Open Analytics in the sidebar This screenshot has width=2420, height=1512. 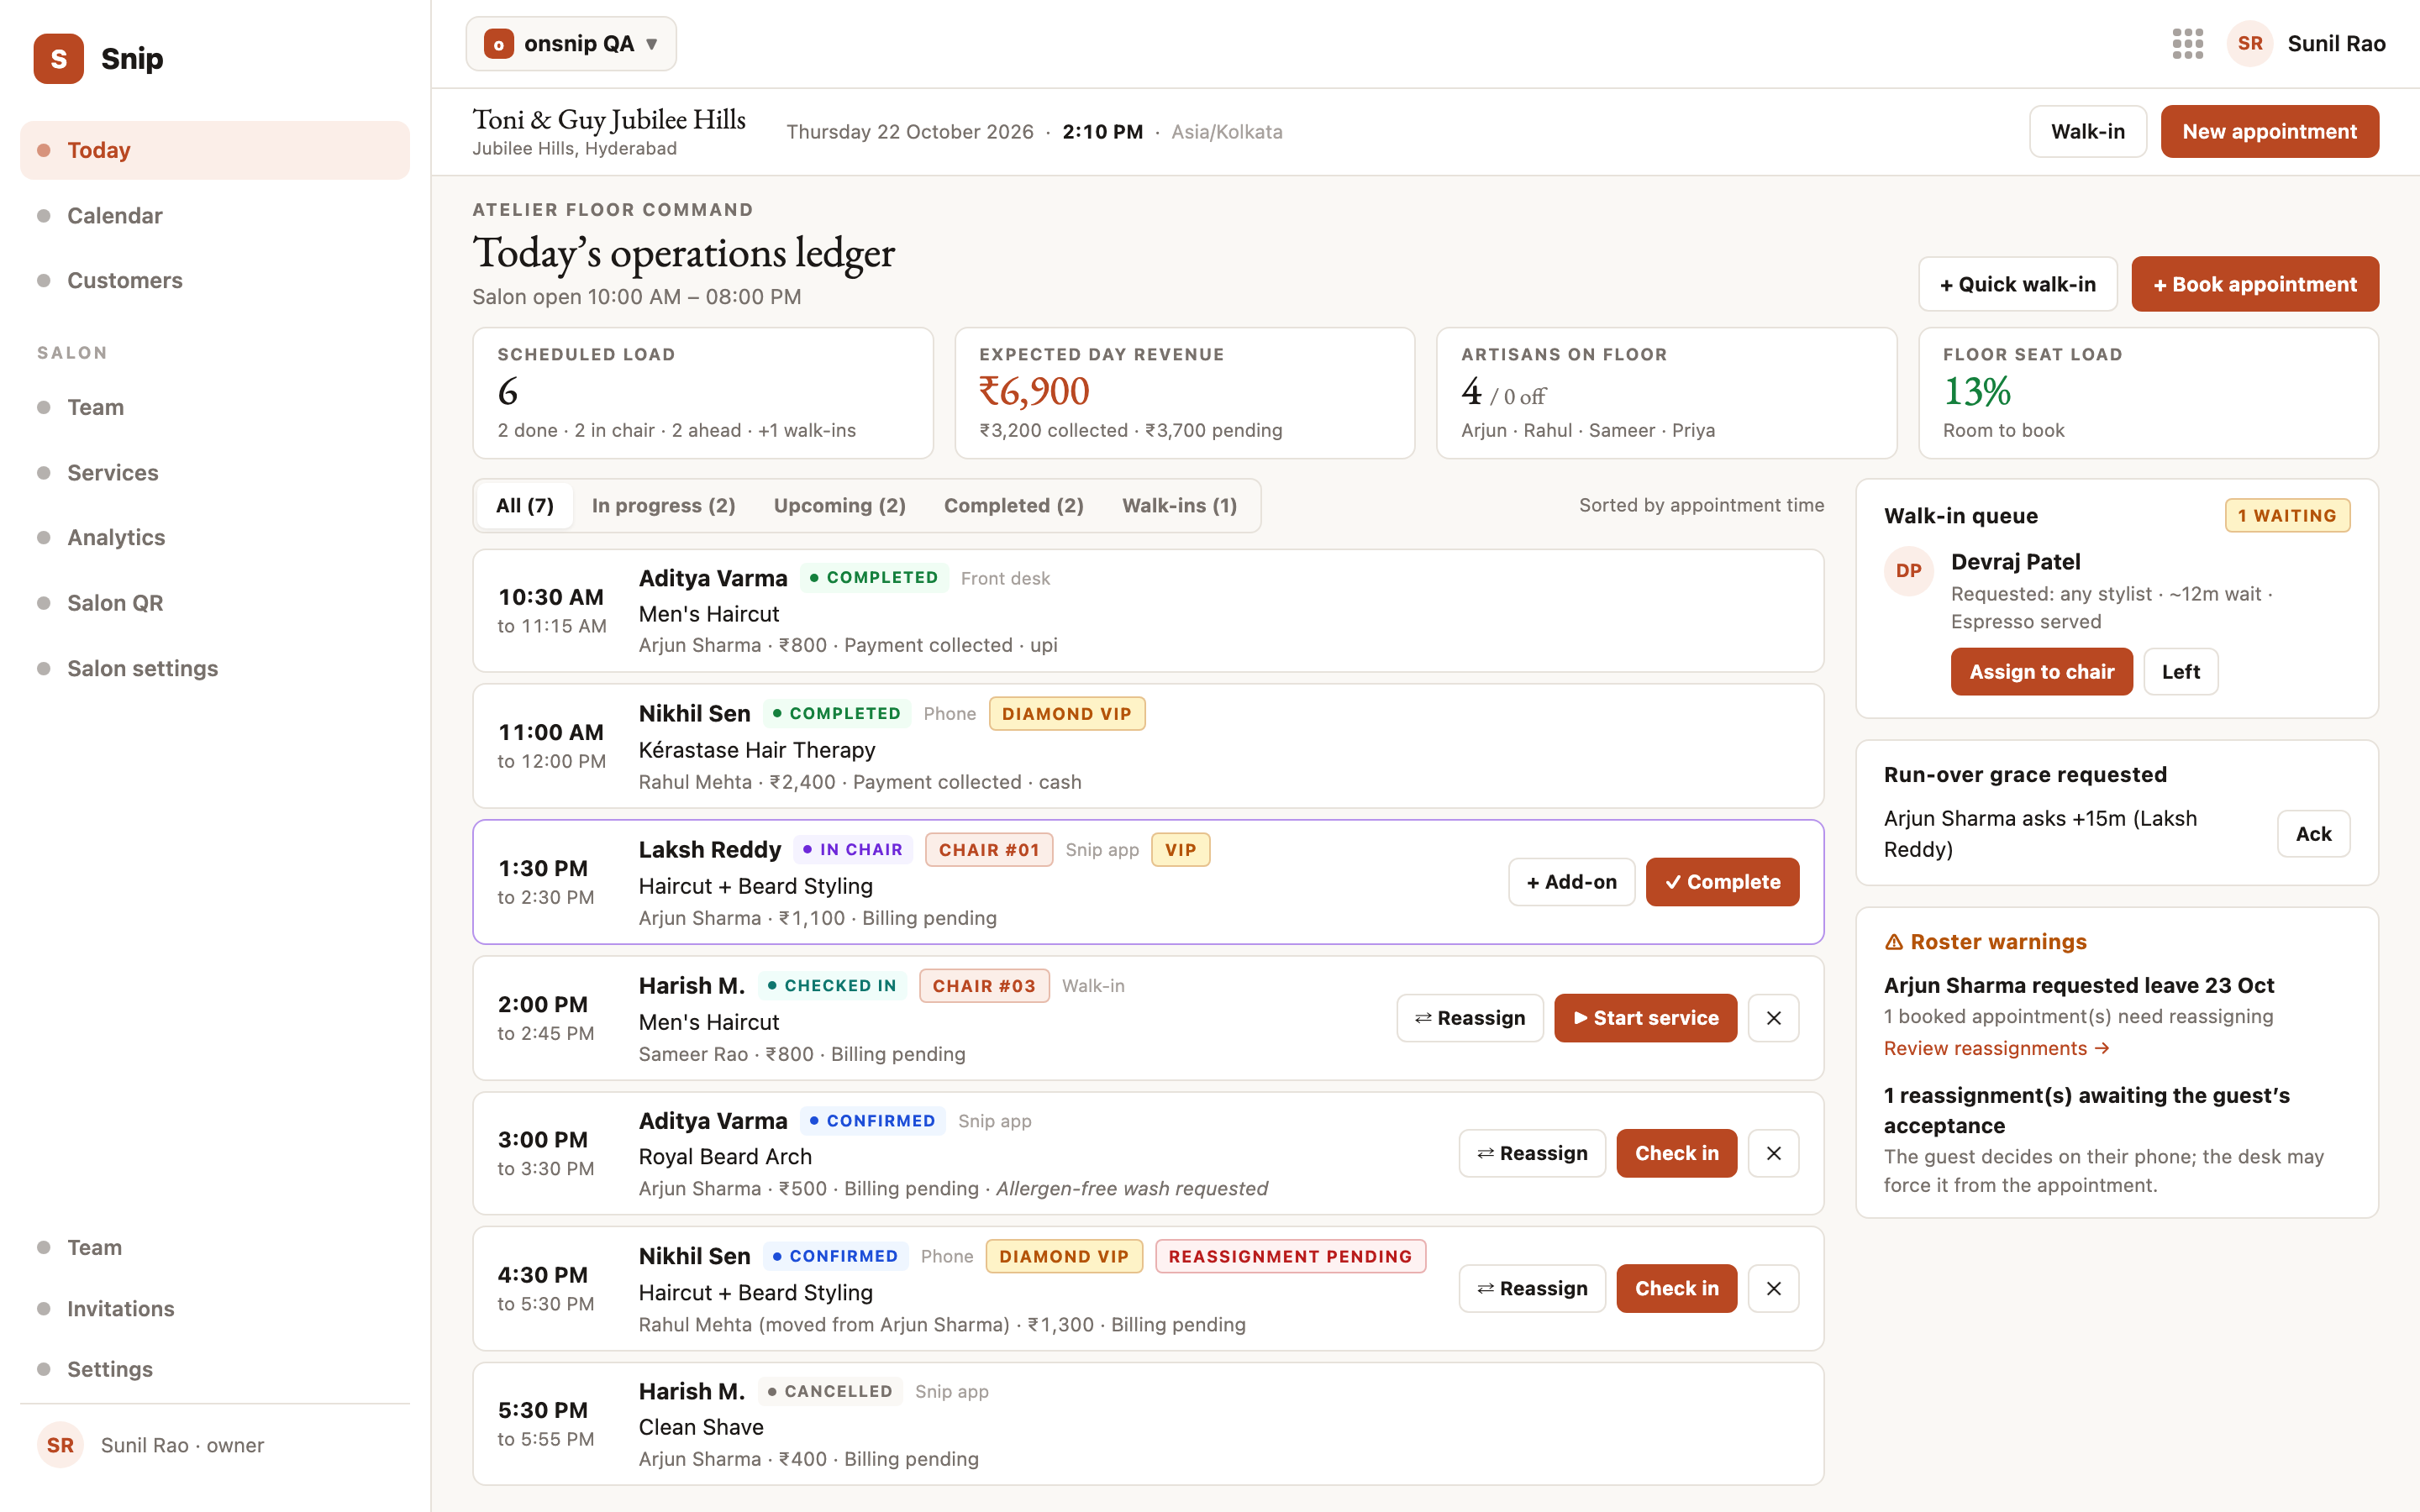(x=215, y=538)
